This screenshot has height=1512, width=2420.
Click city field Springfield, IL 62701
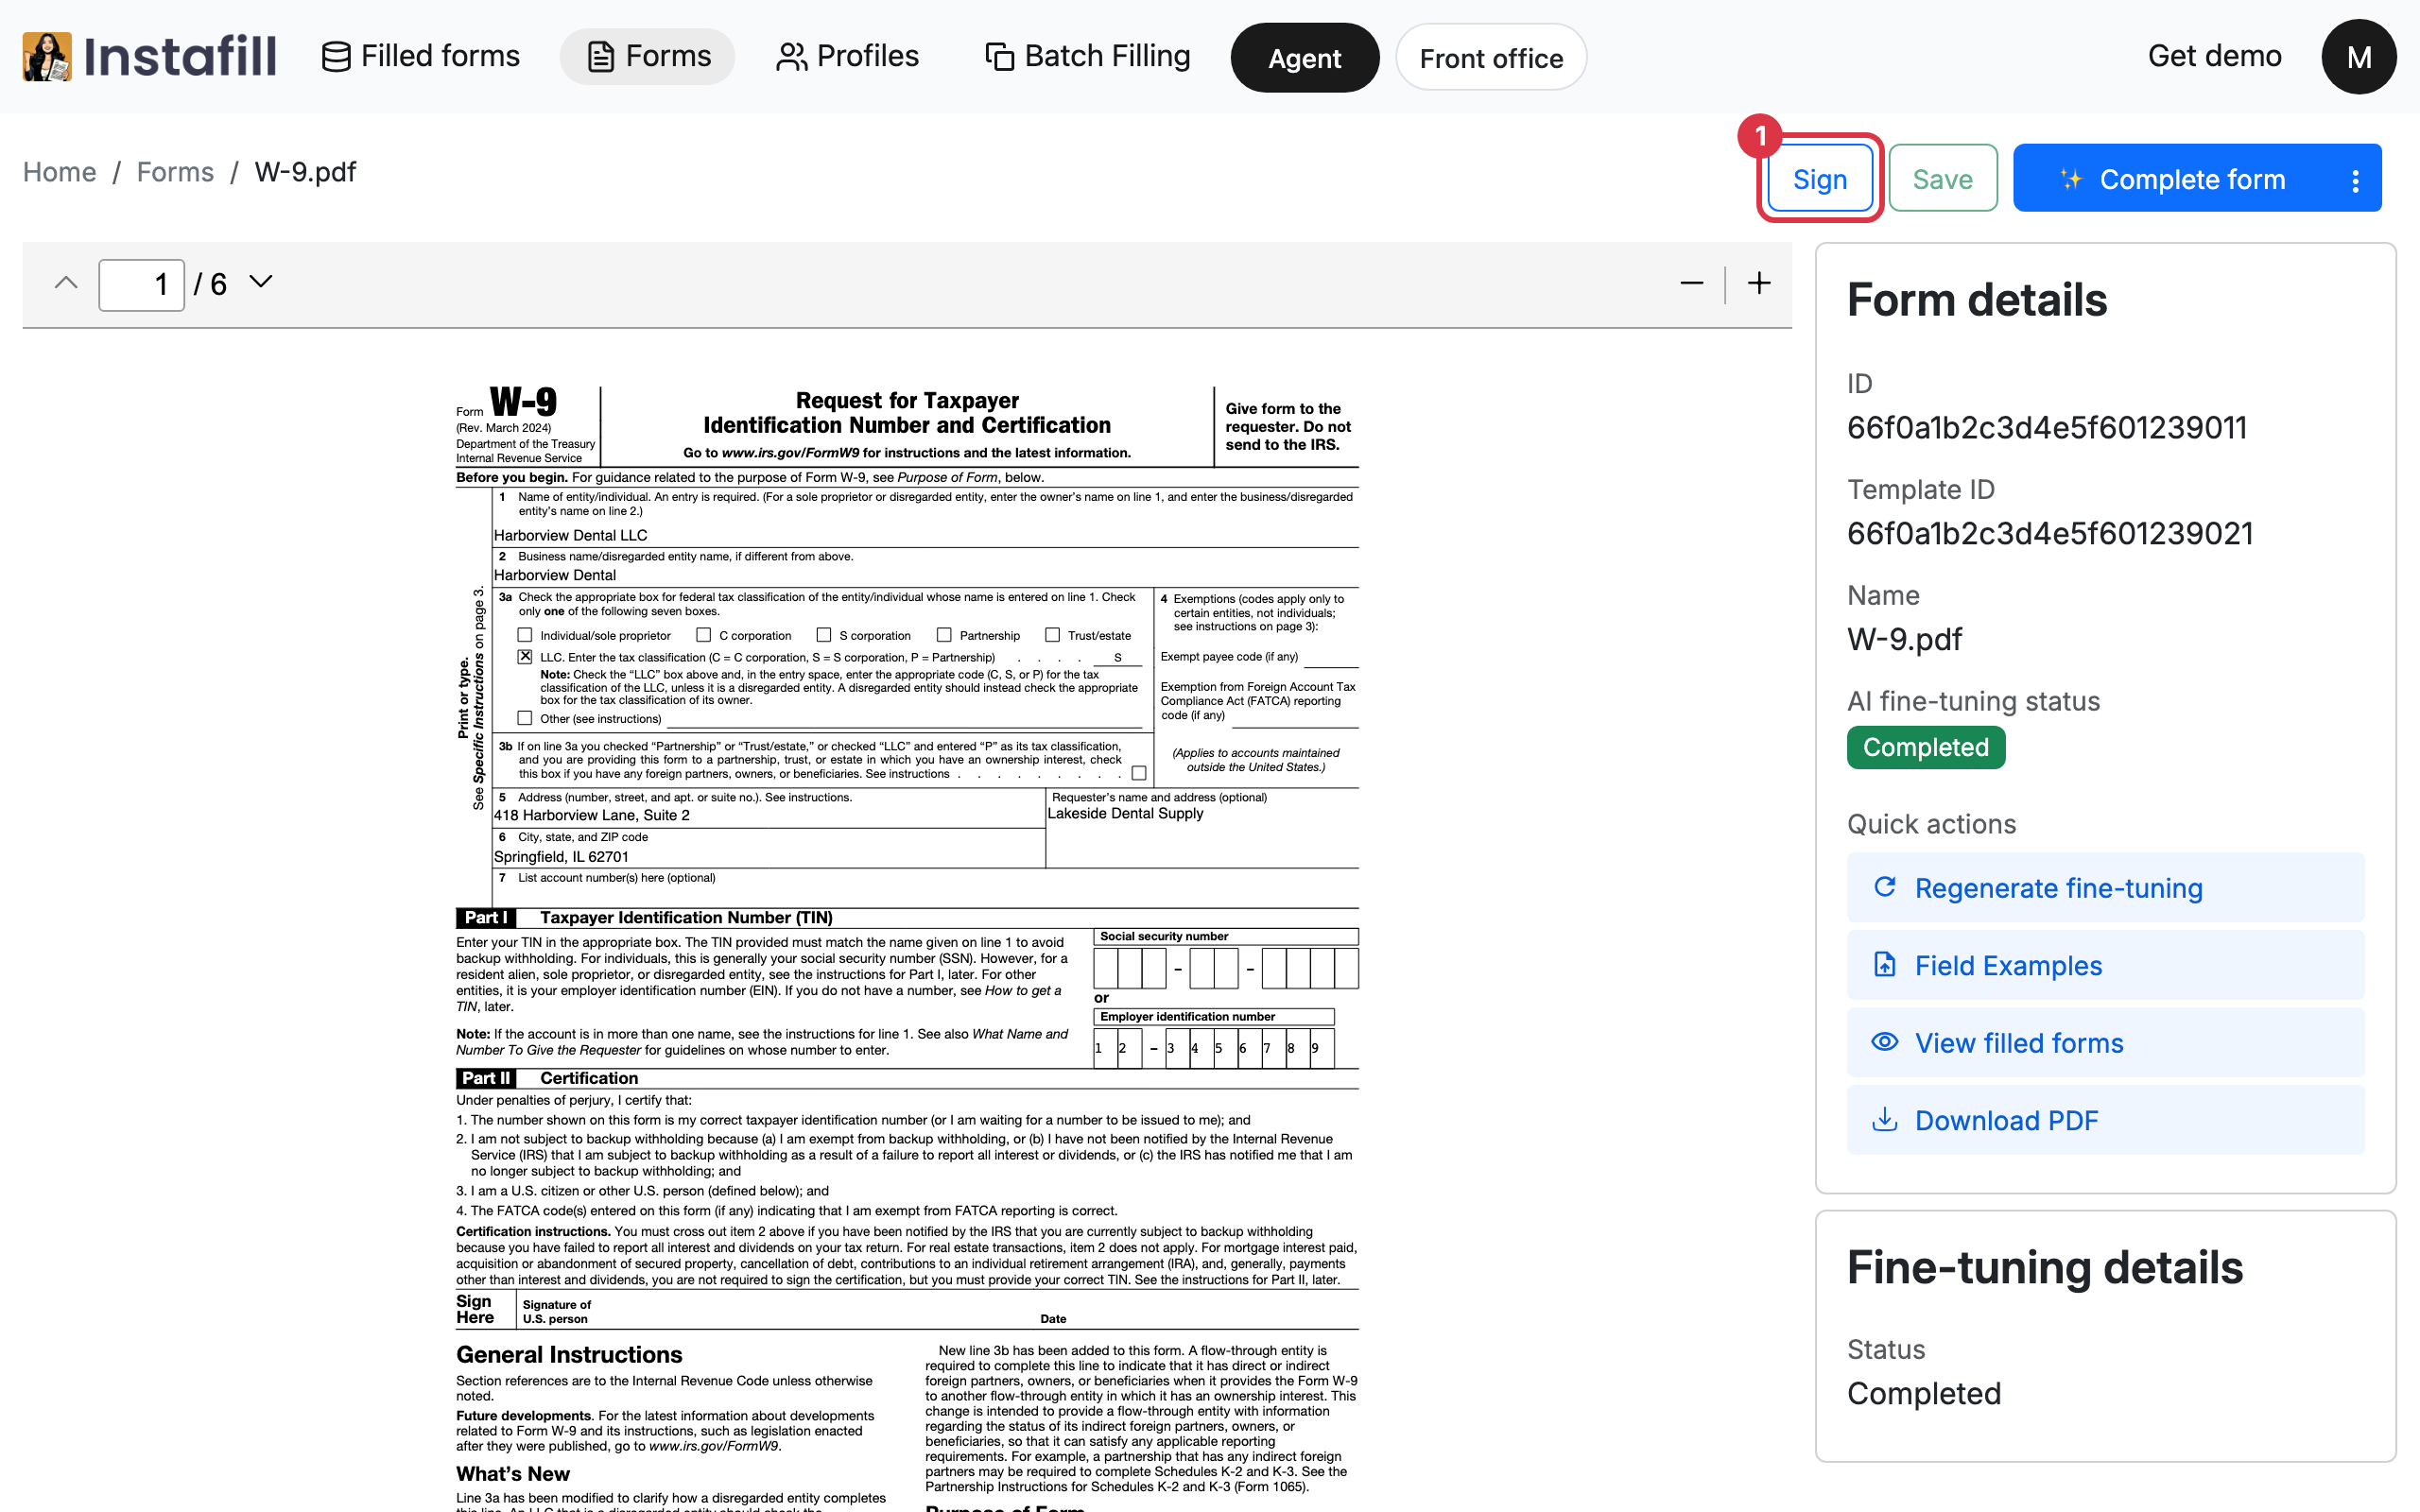click(x=768, y=856)
